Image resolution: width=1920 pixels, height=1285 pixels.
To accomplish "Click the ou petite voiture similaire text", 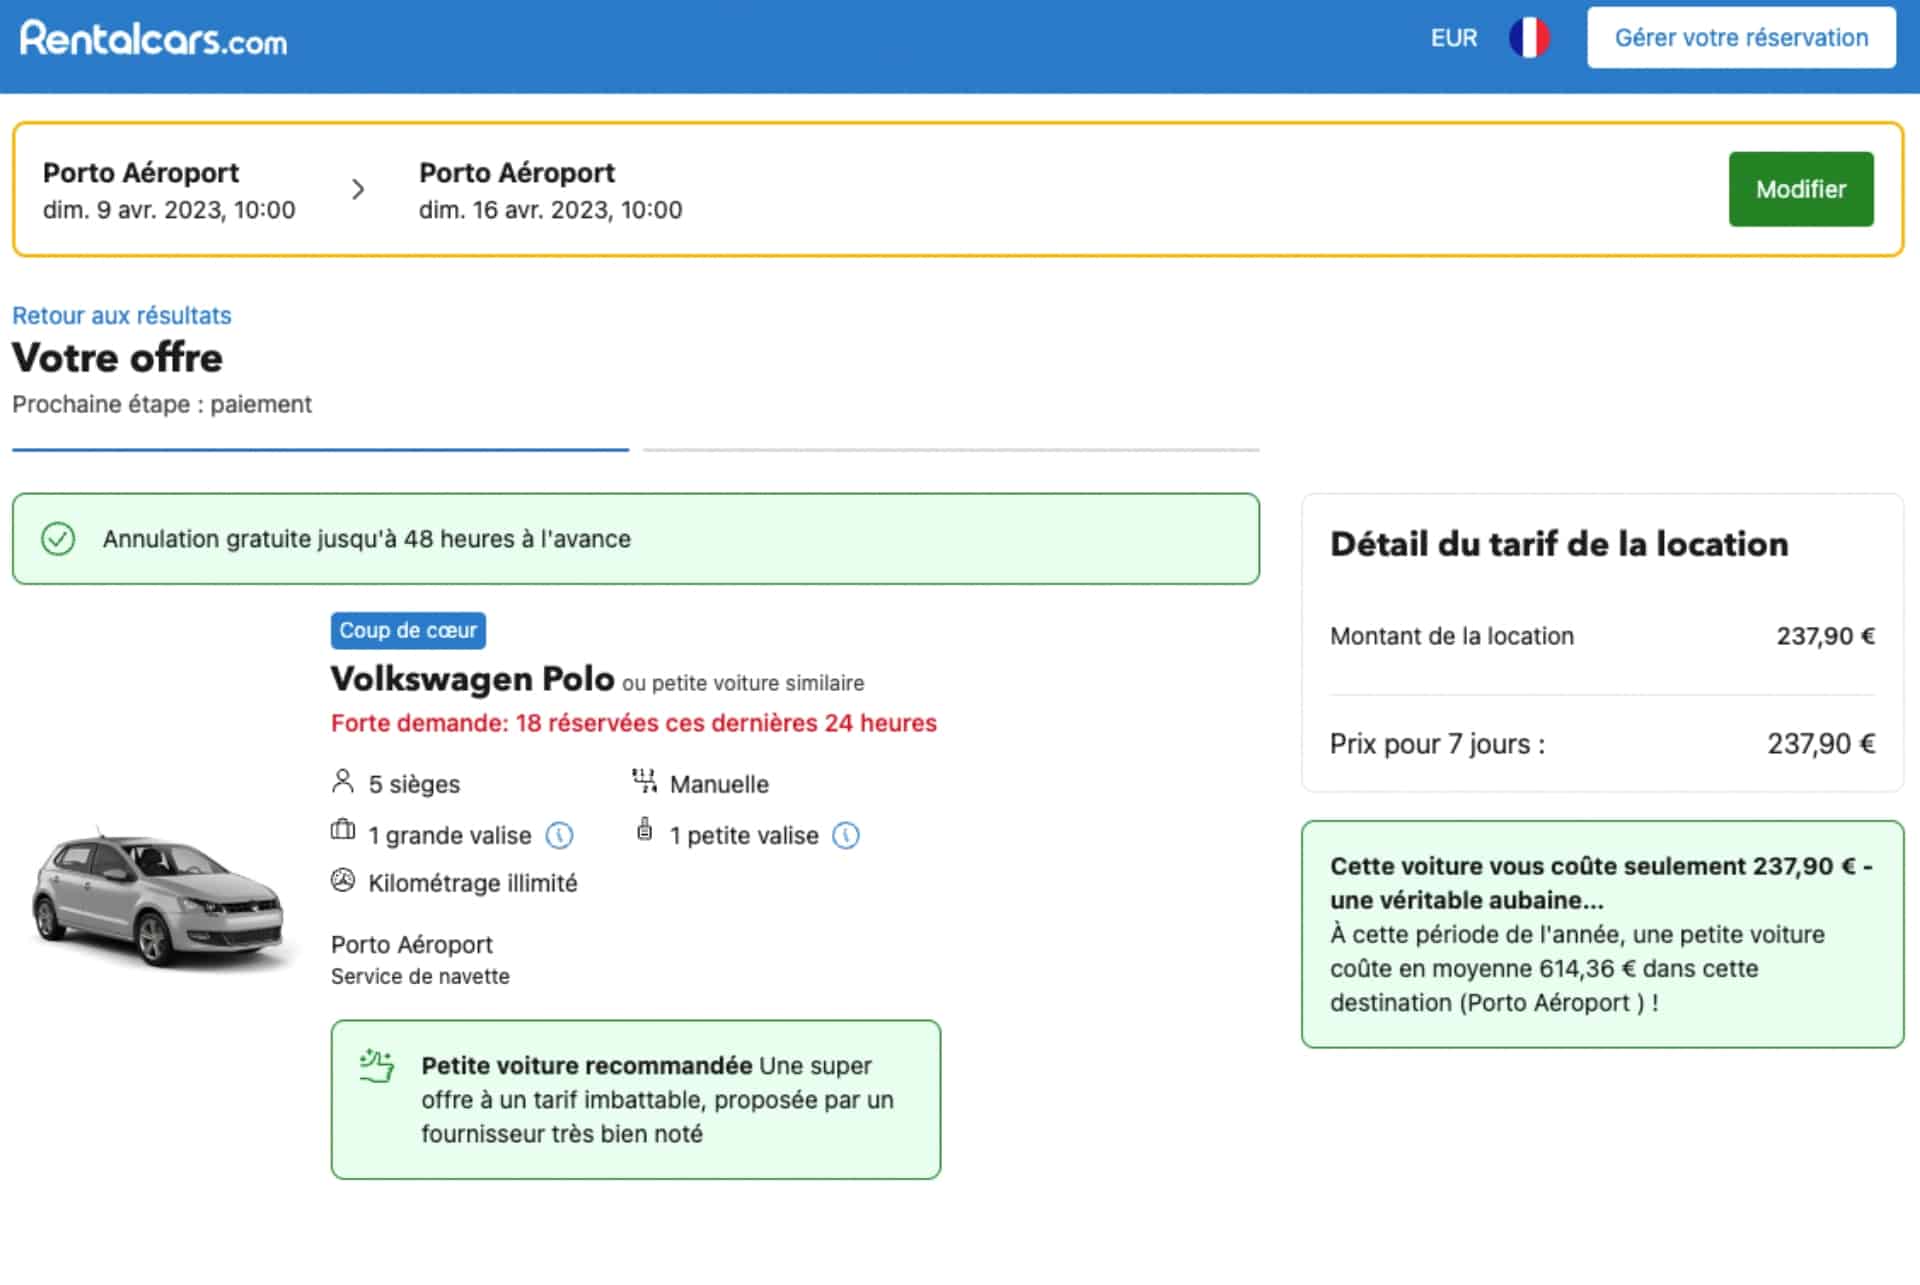I will (743, 683).
